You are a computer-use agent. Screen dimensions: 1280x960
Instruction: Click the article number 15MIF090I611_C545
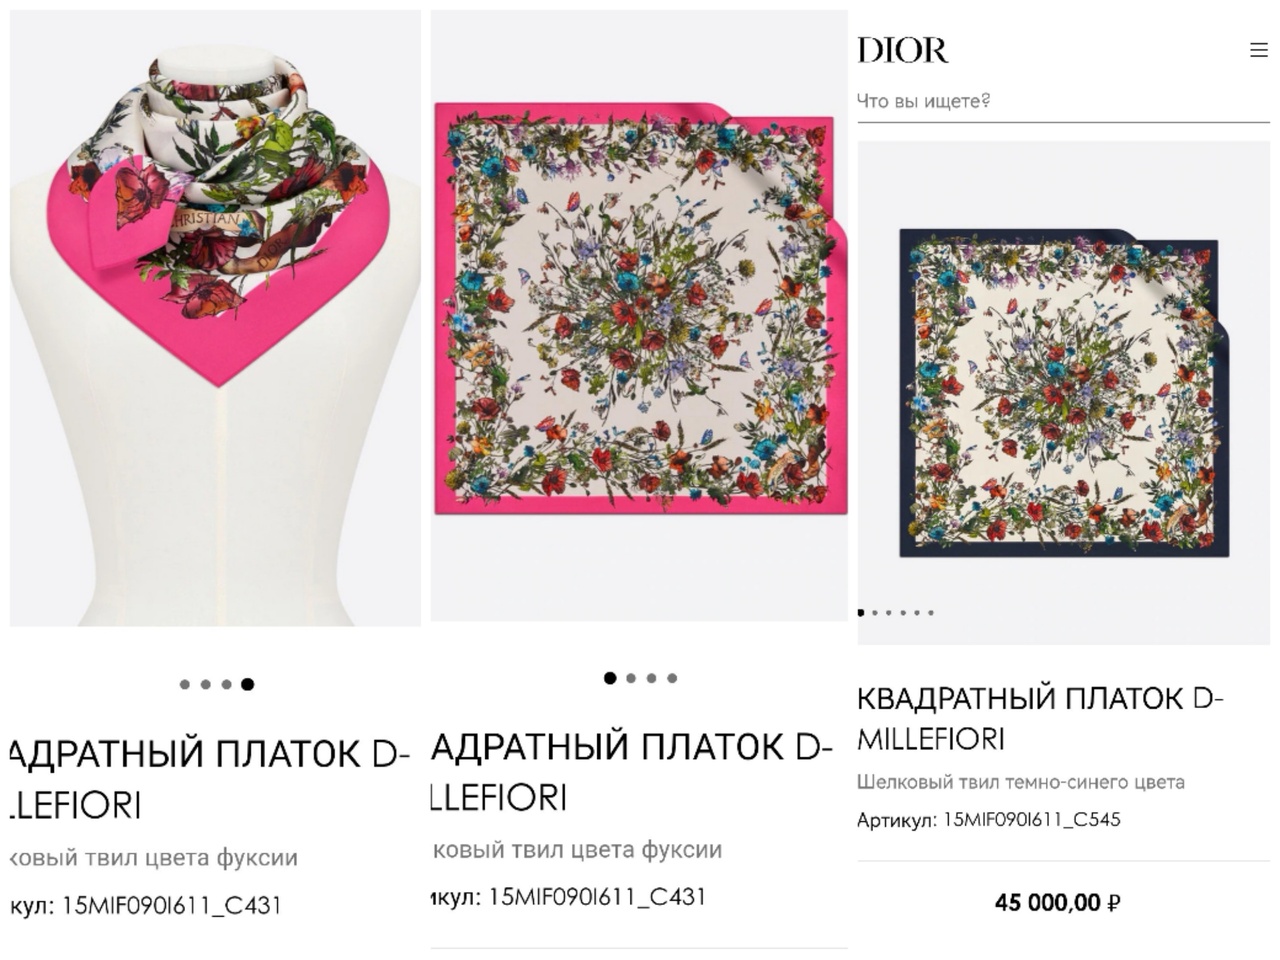tap(1032, 820)
